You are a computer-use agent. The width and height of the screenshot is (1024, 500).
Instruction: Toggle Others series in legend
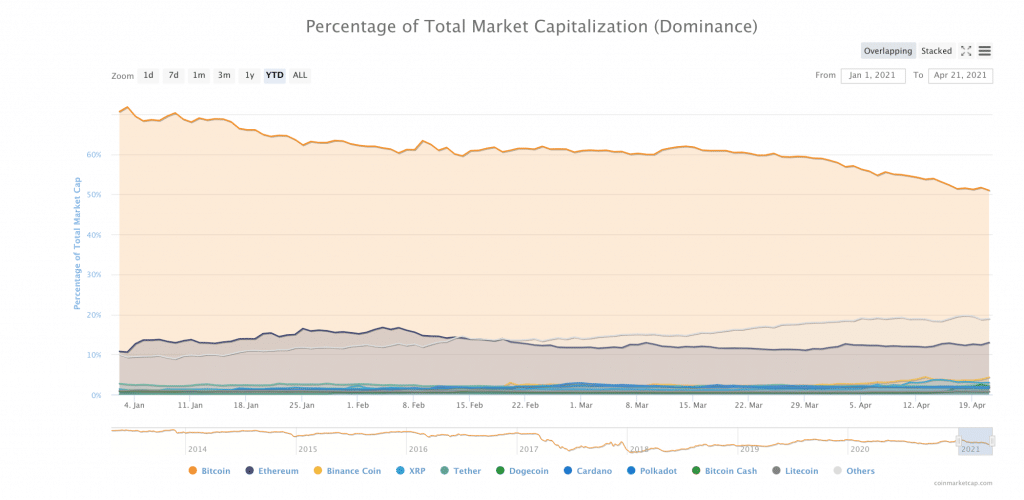click(x=853, y=471)
